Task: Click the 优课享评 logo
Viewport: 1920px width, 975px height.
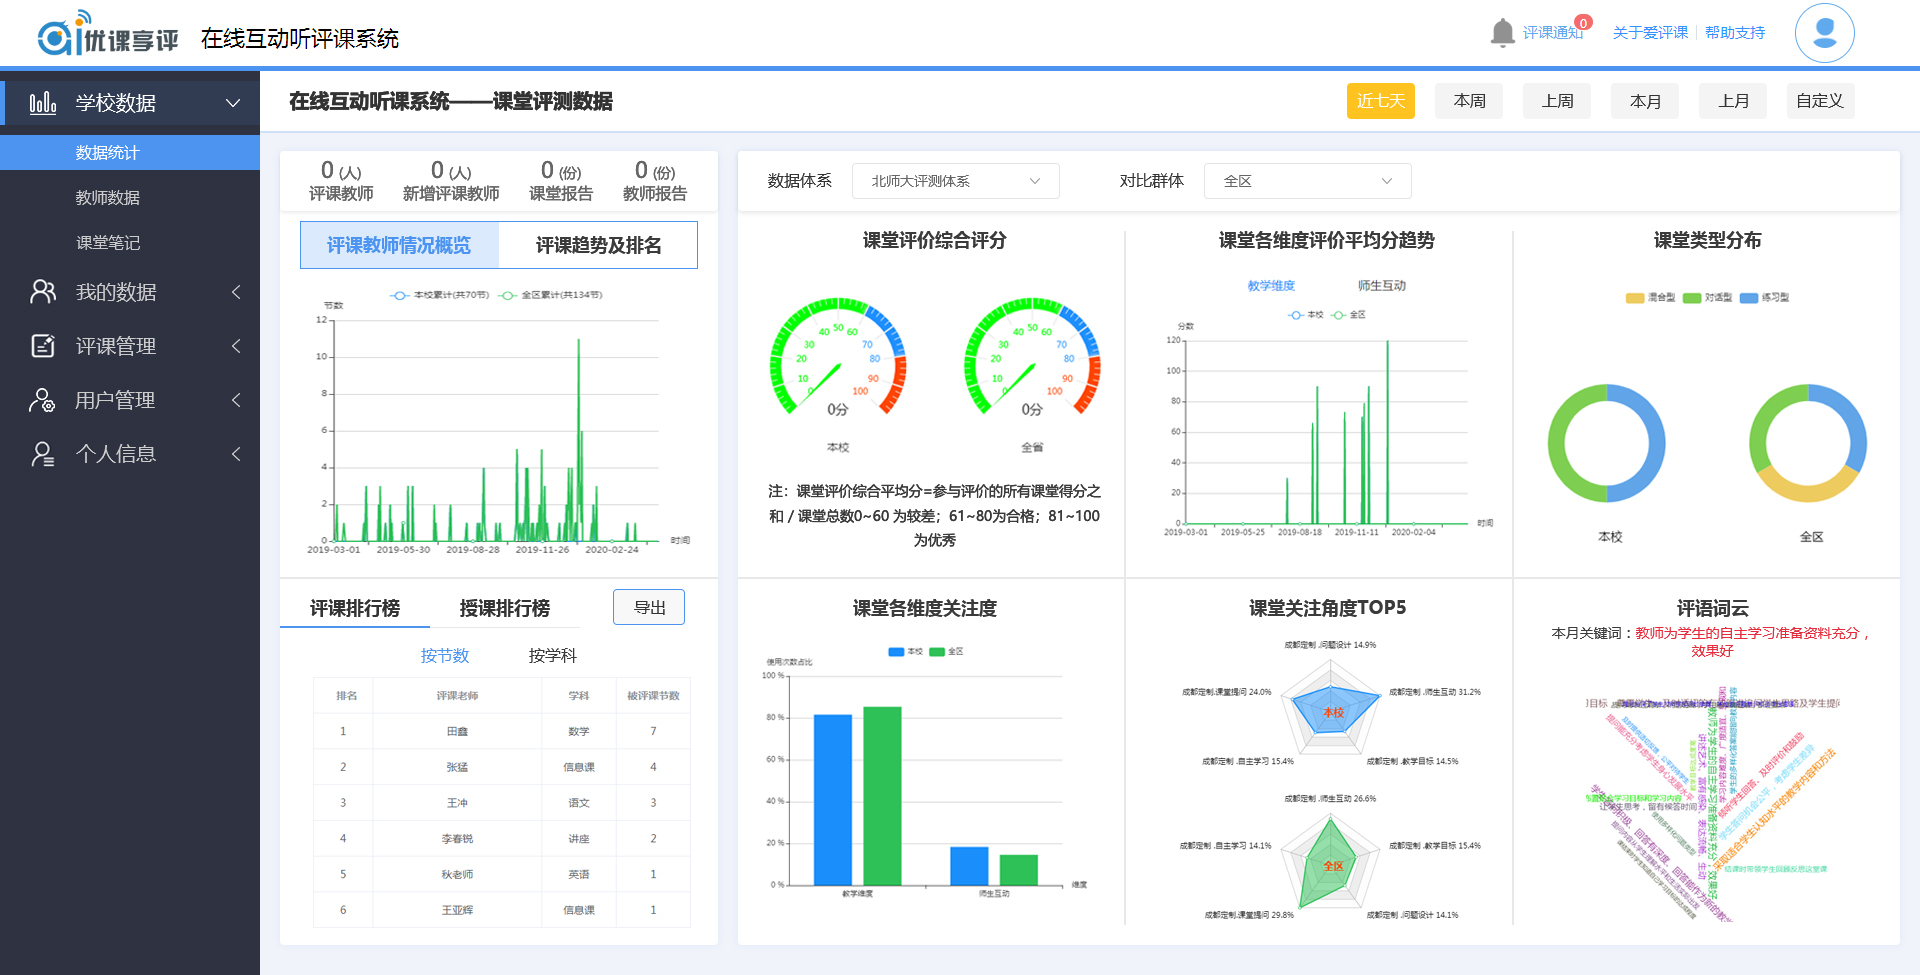Action: [108, 36]
